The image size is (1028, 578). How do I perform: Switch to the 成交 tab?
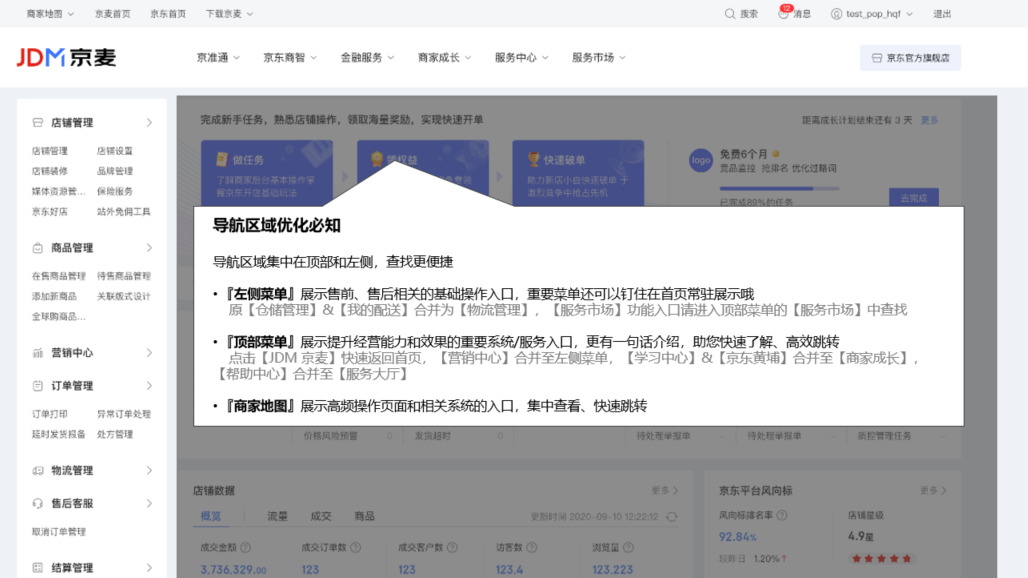click(x=321, y=516)
